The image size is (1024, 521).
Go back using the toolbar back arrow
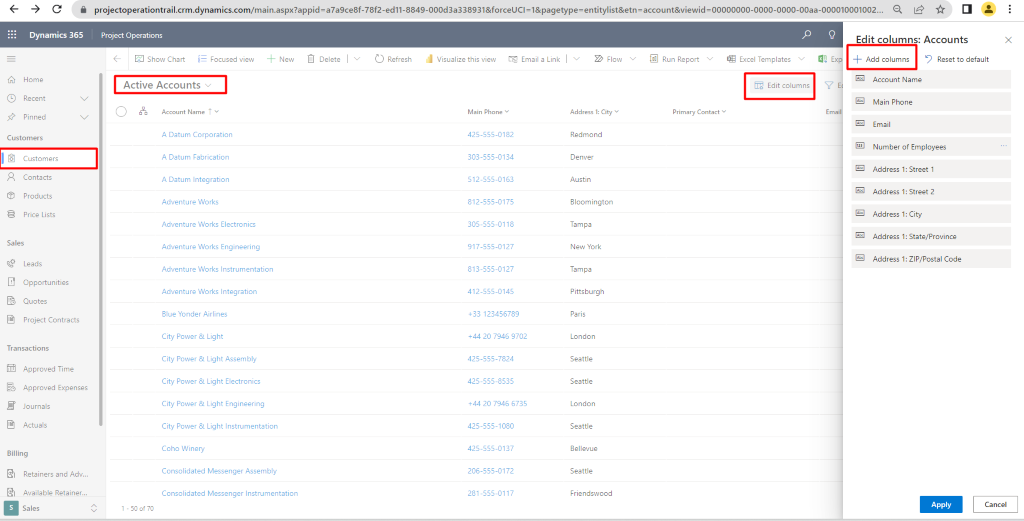(x=118, y=59)
